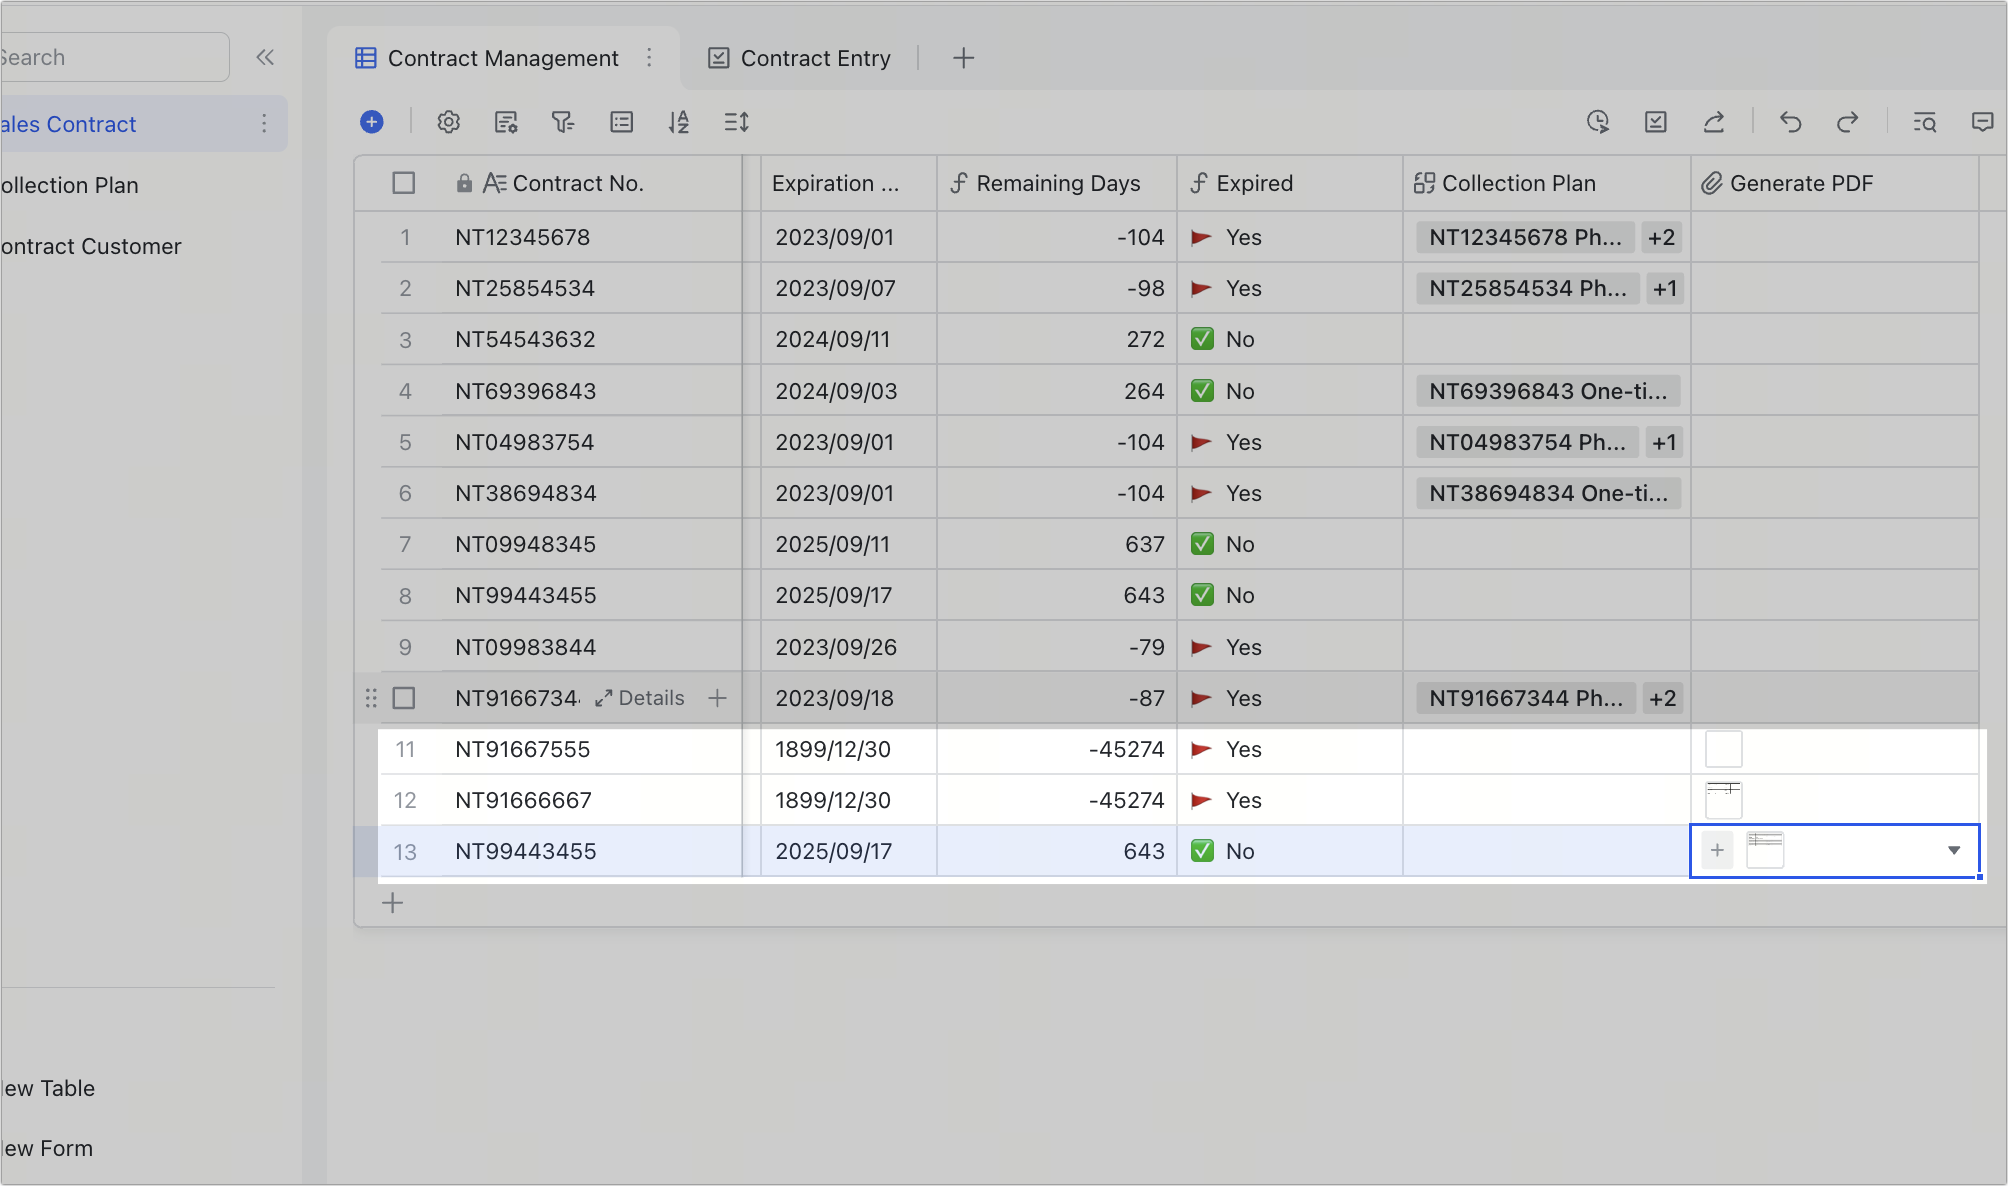Open the Sales Contract options menu
This screenshot has height=1186, width=2008.
263,123
